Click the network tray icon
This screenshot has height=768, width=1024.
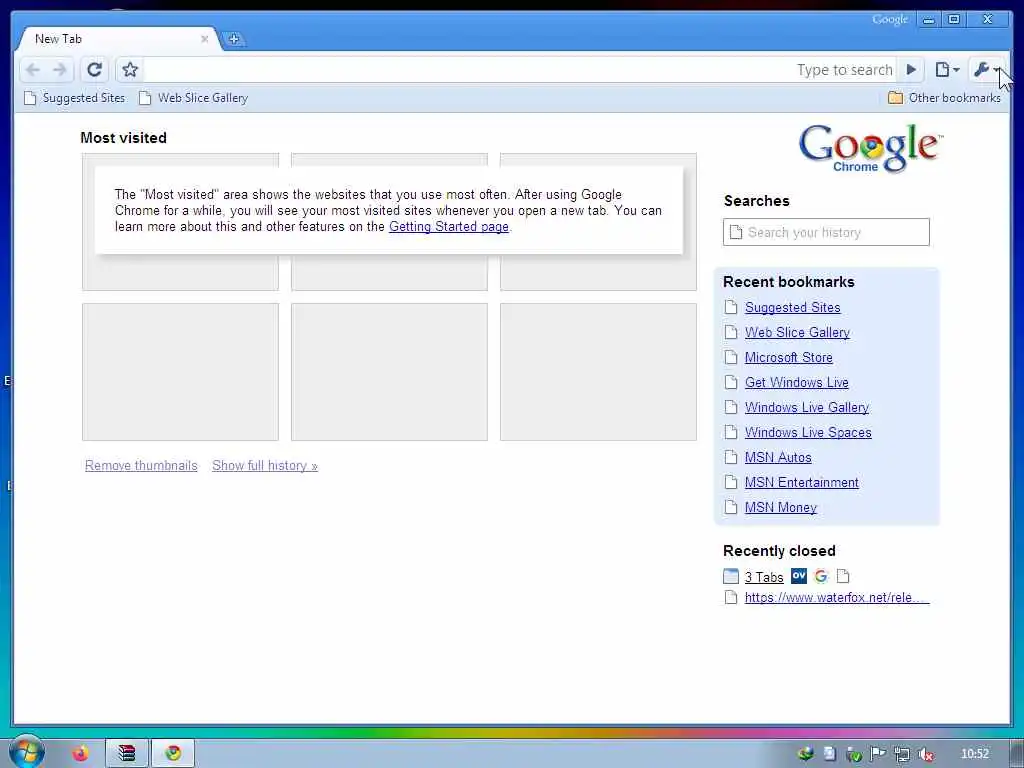point(902,754)
